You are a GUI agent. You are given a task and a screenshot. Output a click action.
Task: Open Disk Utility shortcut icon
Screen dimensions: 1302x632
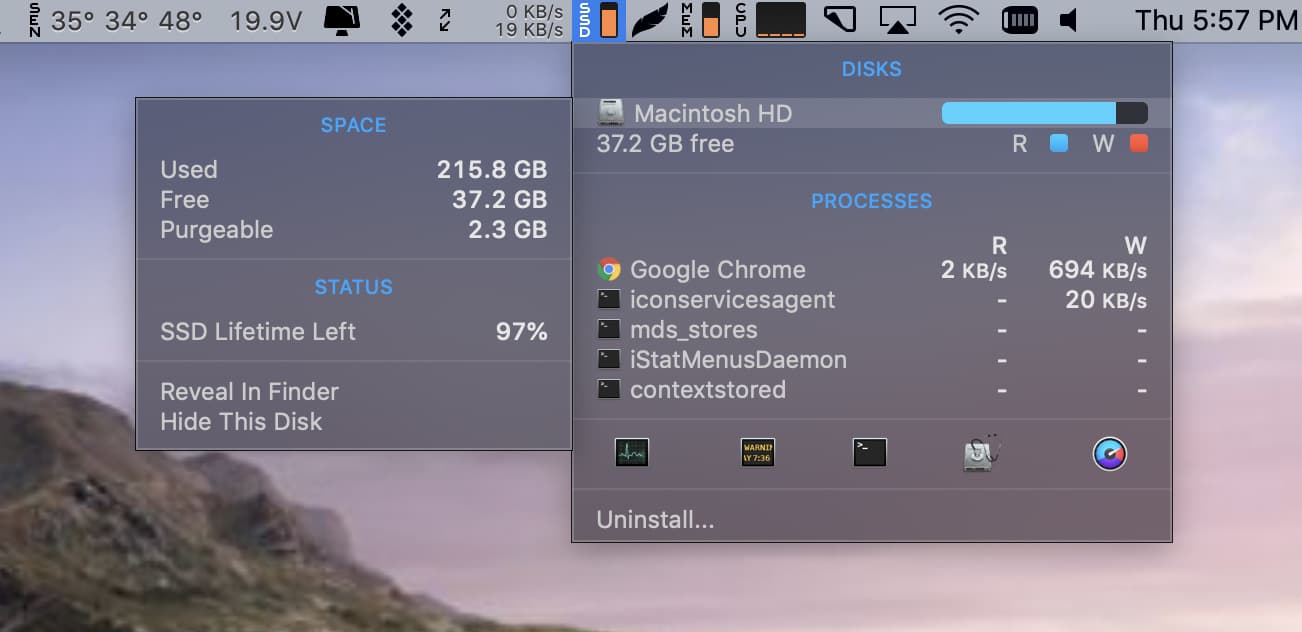(x=982, y=453)
